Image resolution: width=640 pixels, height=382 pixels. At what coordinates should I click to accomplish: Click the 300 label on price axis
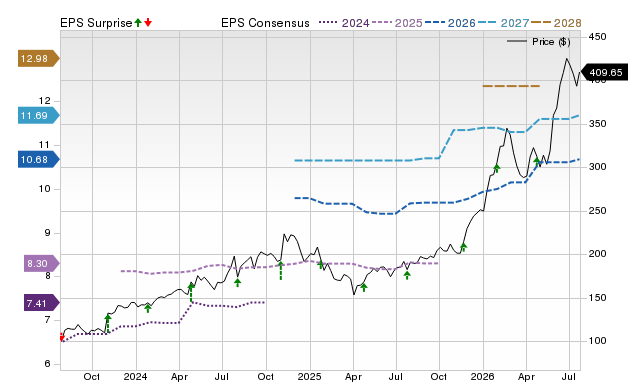pyautogui.click(x=597, y=167)
